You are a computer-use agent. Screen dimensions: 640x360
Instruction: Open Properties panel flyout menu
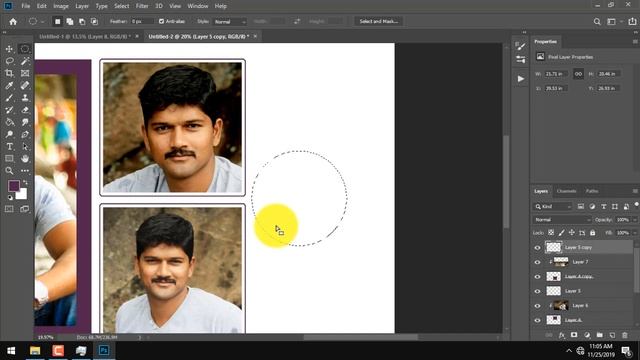[635, 42]
